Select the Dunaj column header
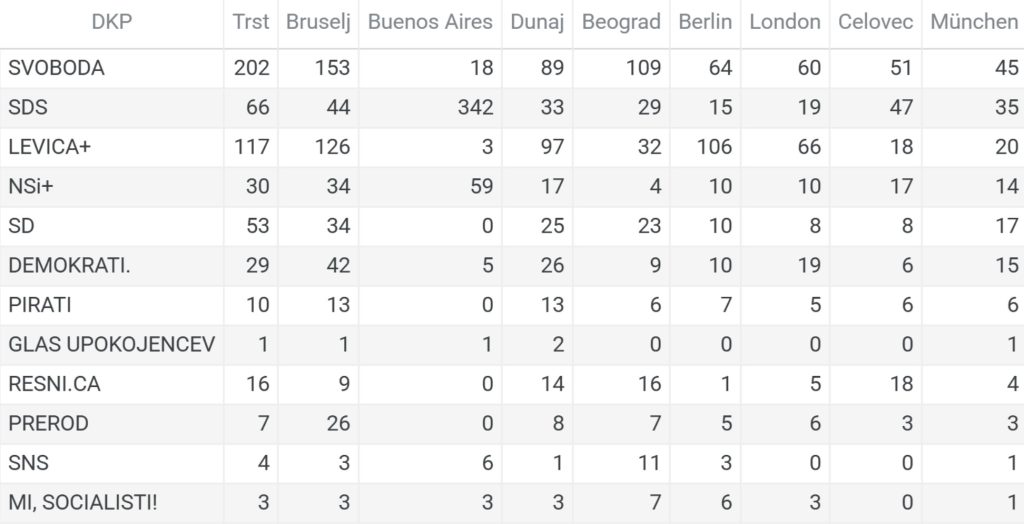The width and height of the screenshot is (1024, 524). point(537,22)
